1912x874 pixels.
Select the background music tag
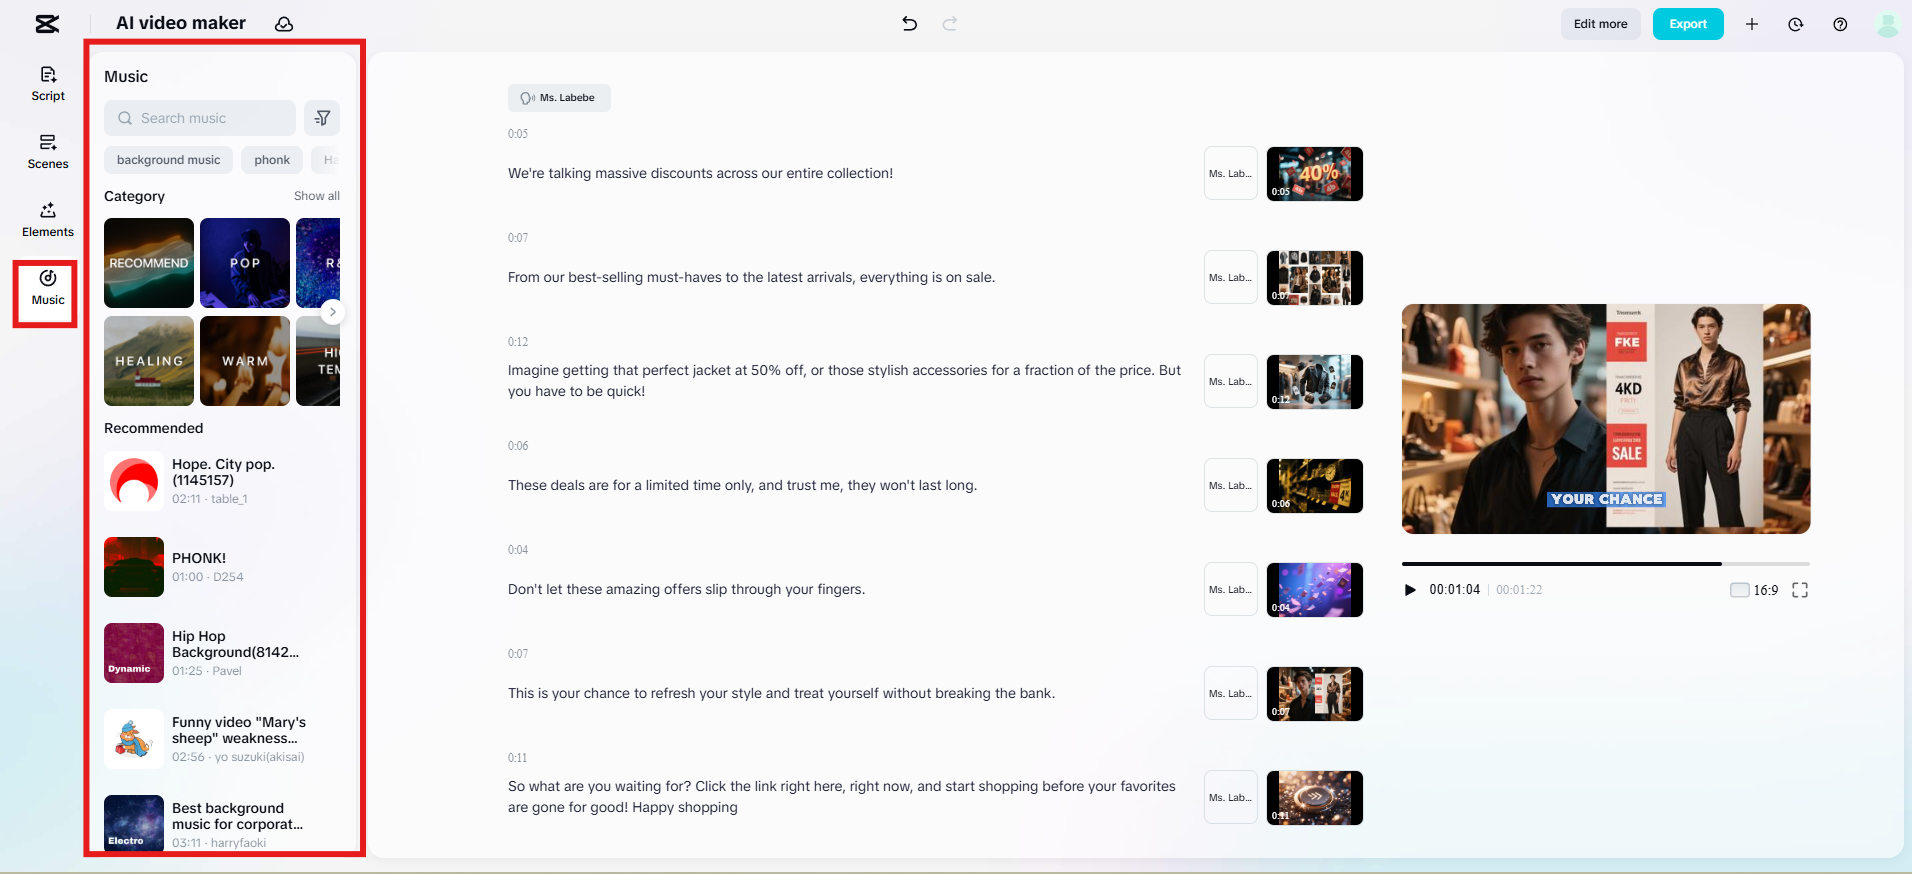[168, 160]
